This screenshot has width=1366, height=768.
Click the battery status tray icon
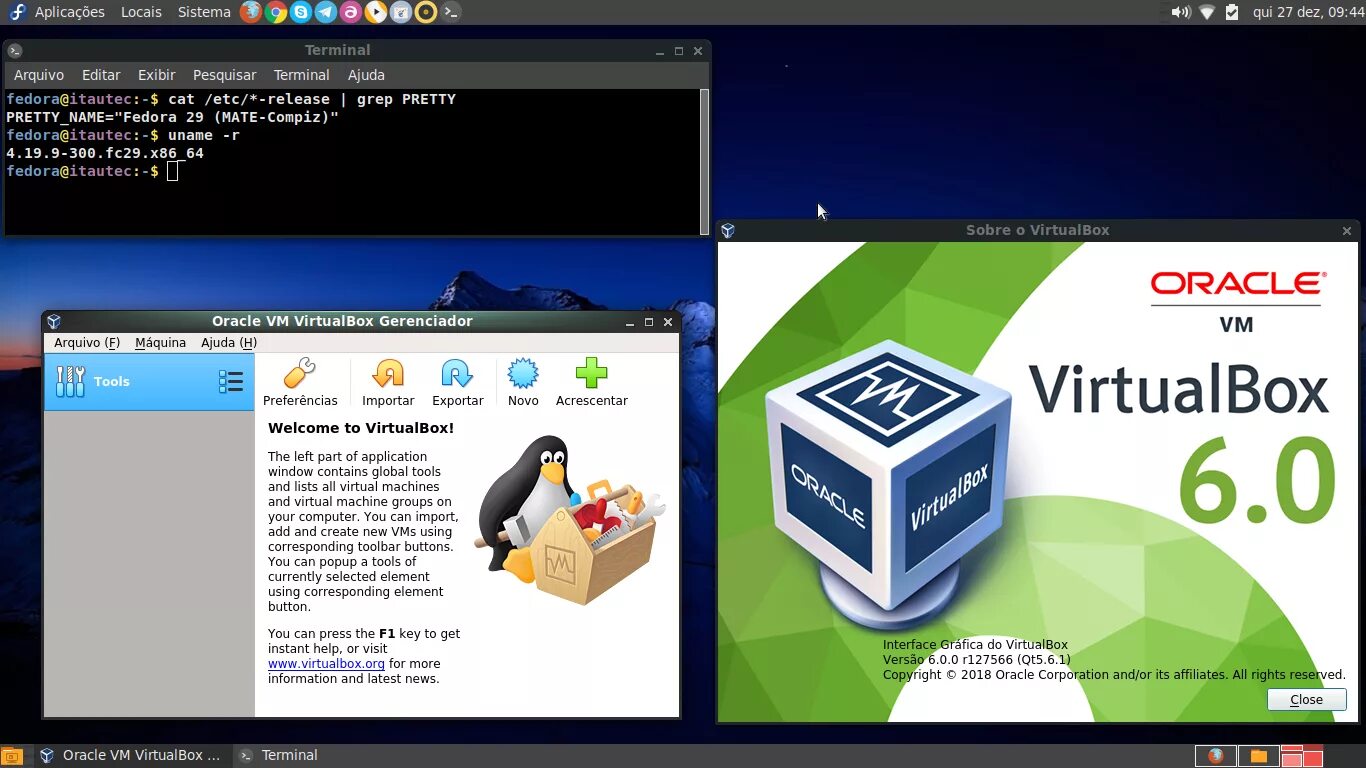1232,12
